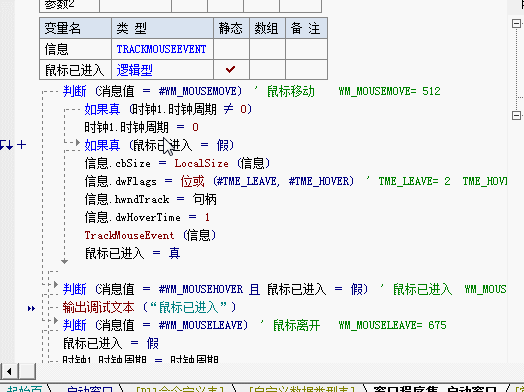Click the 逻辑型 type cell
This screenshot has width=524, height=392.
[162, 70]
